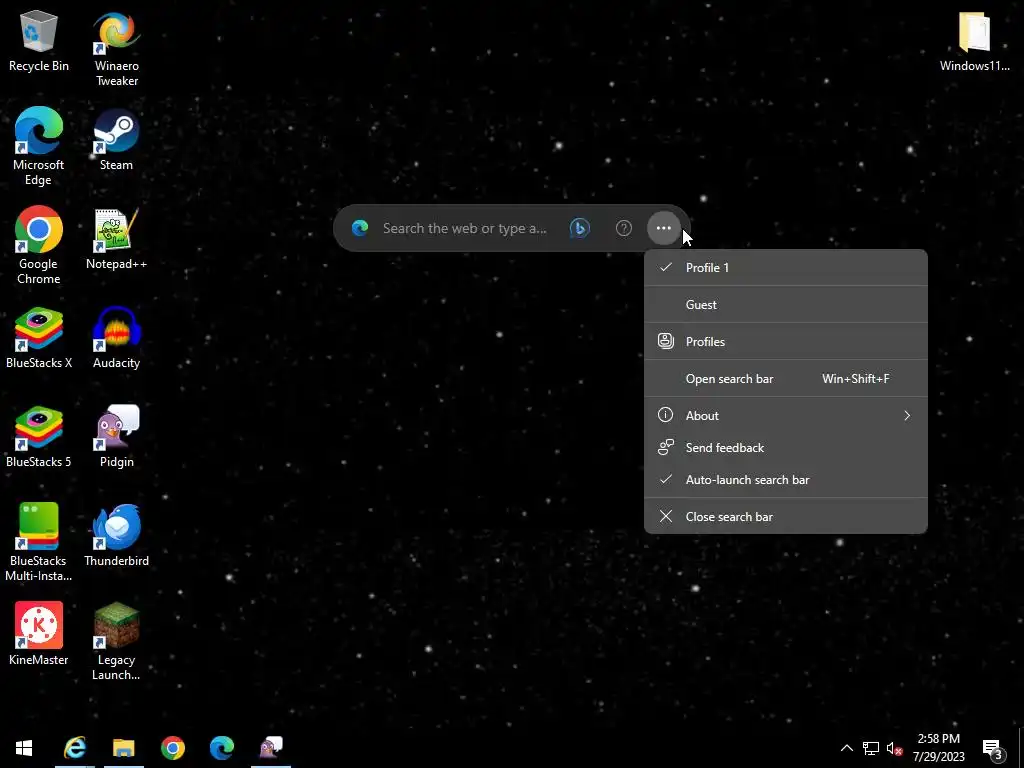Open the Windows Start menu

[24, 748]
